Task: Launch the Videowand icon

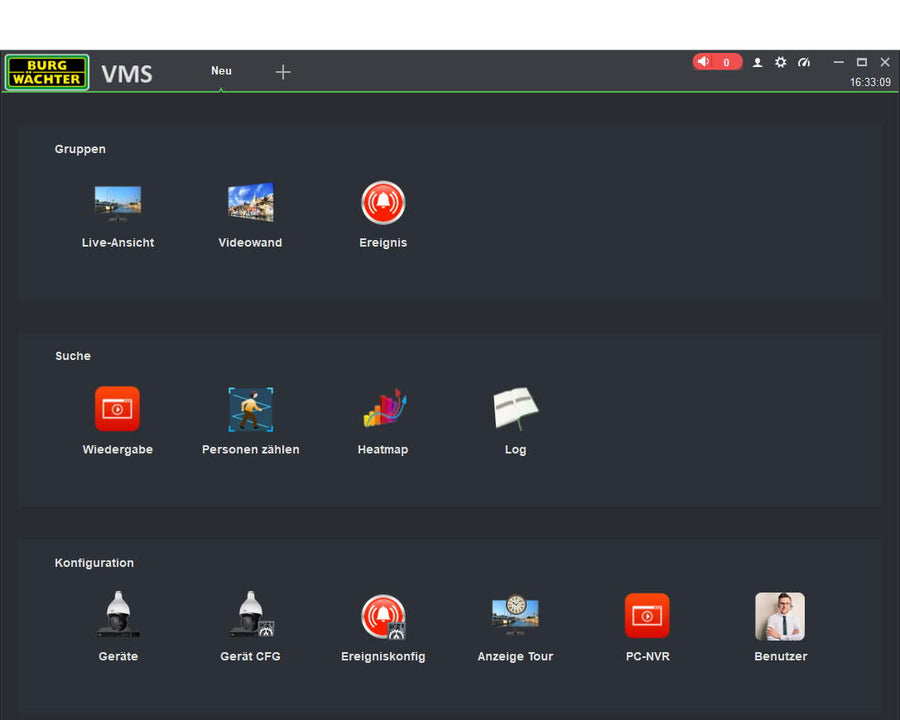Action: tap(250, 204)
